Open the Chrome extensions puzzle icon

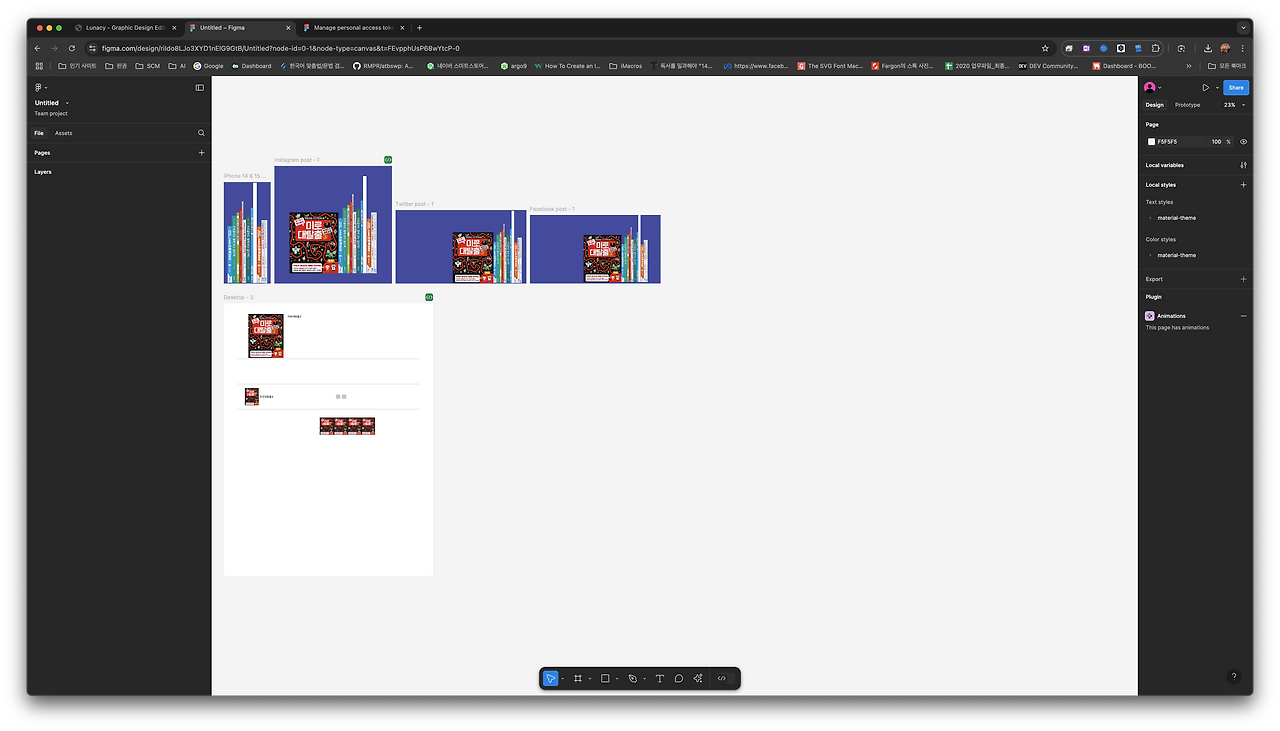coord(1156,48)
